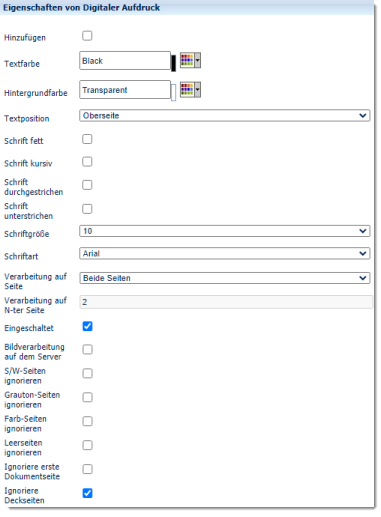Viewport: 381px width, 517px height.
Task: Expand the Schriftgröße dropdown
Action: coord(225,231)
